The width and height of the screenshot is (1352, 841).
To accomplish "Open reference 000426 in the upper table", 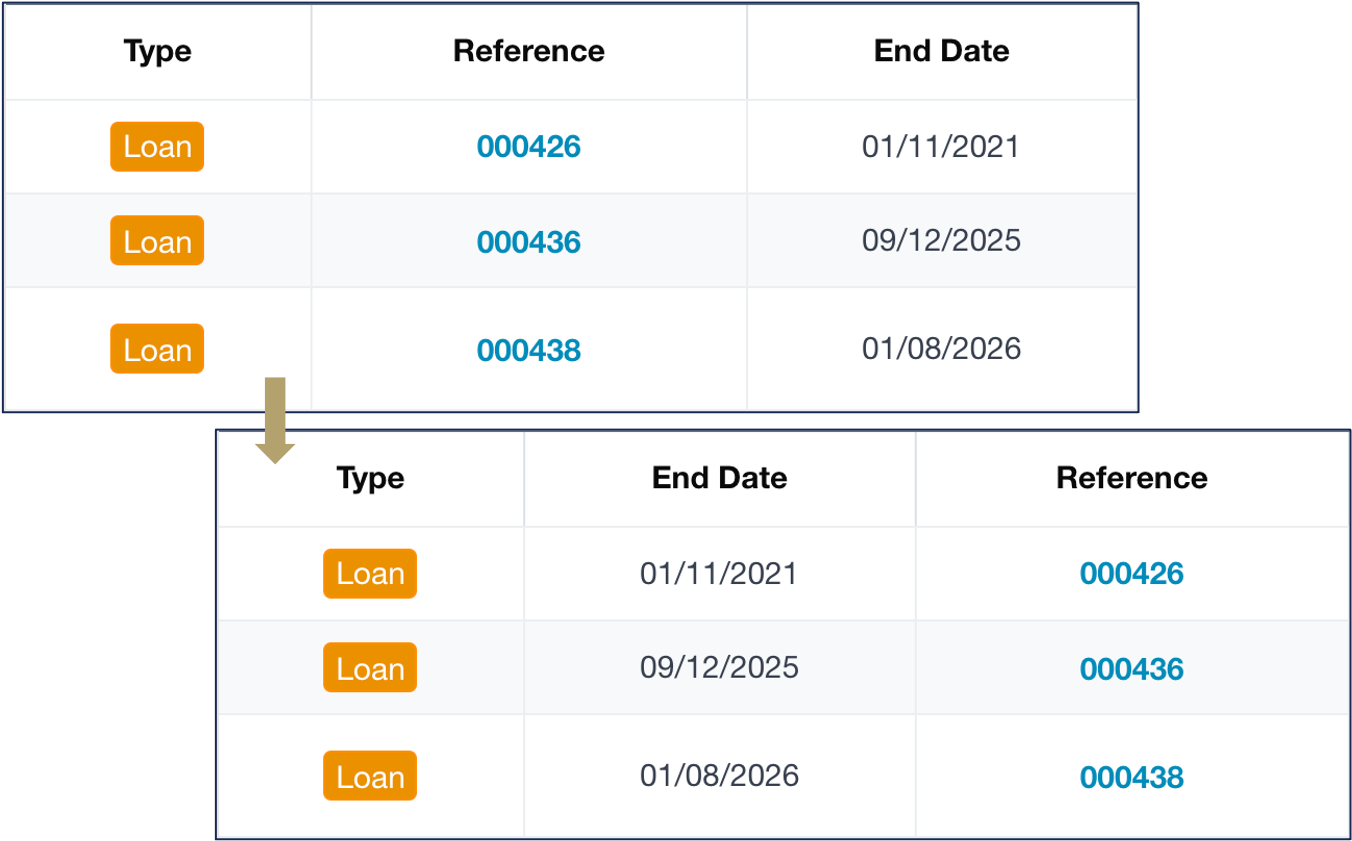I will [x=528, y=147].
